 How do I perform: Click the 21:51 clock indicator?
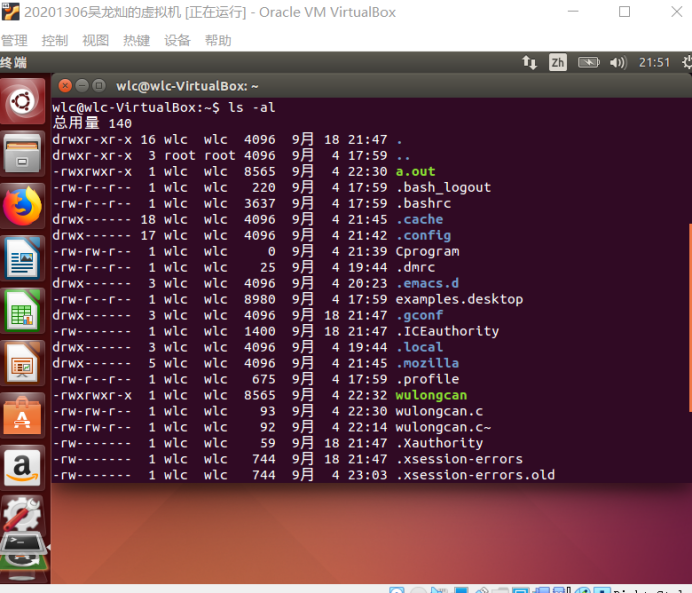654,63
